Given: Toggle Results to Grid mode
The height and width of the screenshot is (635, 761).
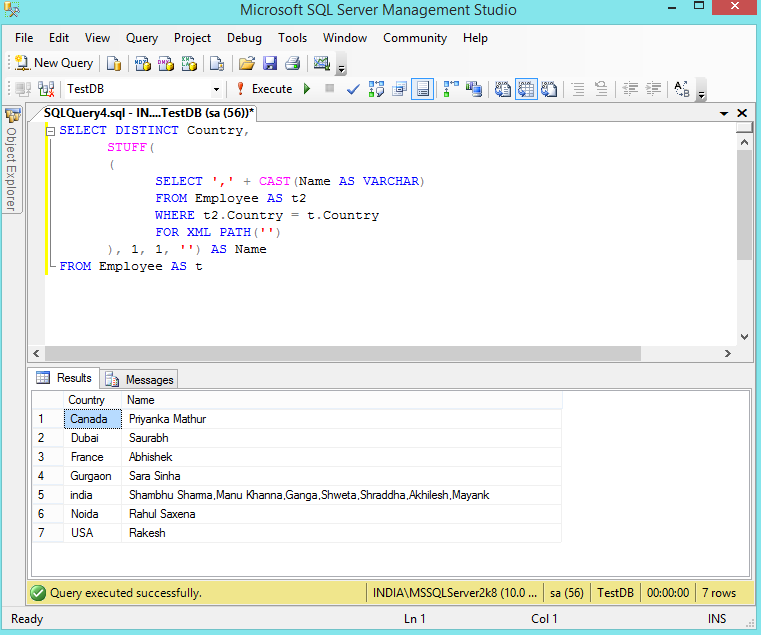Looking at the screenshot, I should (526, 89).
